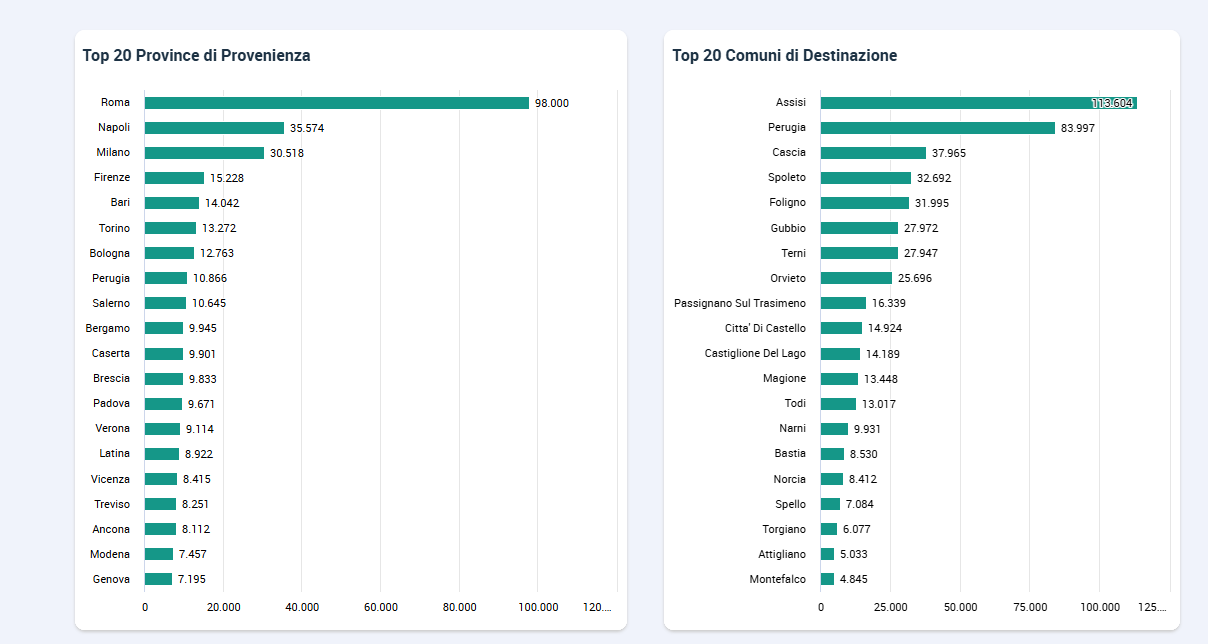
Task: Click the Foligno bar in the destination chart
Action: [865, 203]
